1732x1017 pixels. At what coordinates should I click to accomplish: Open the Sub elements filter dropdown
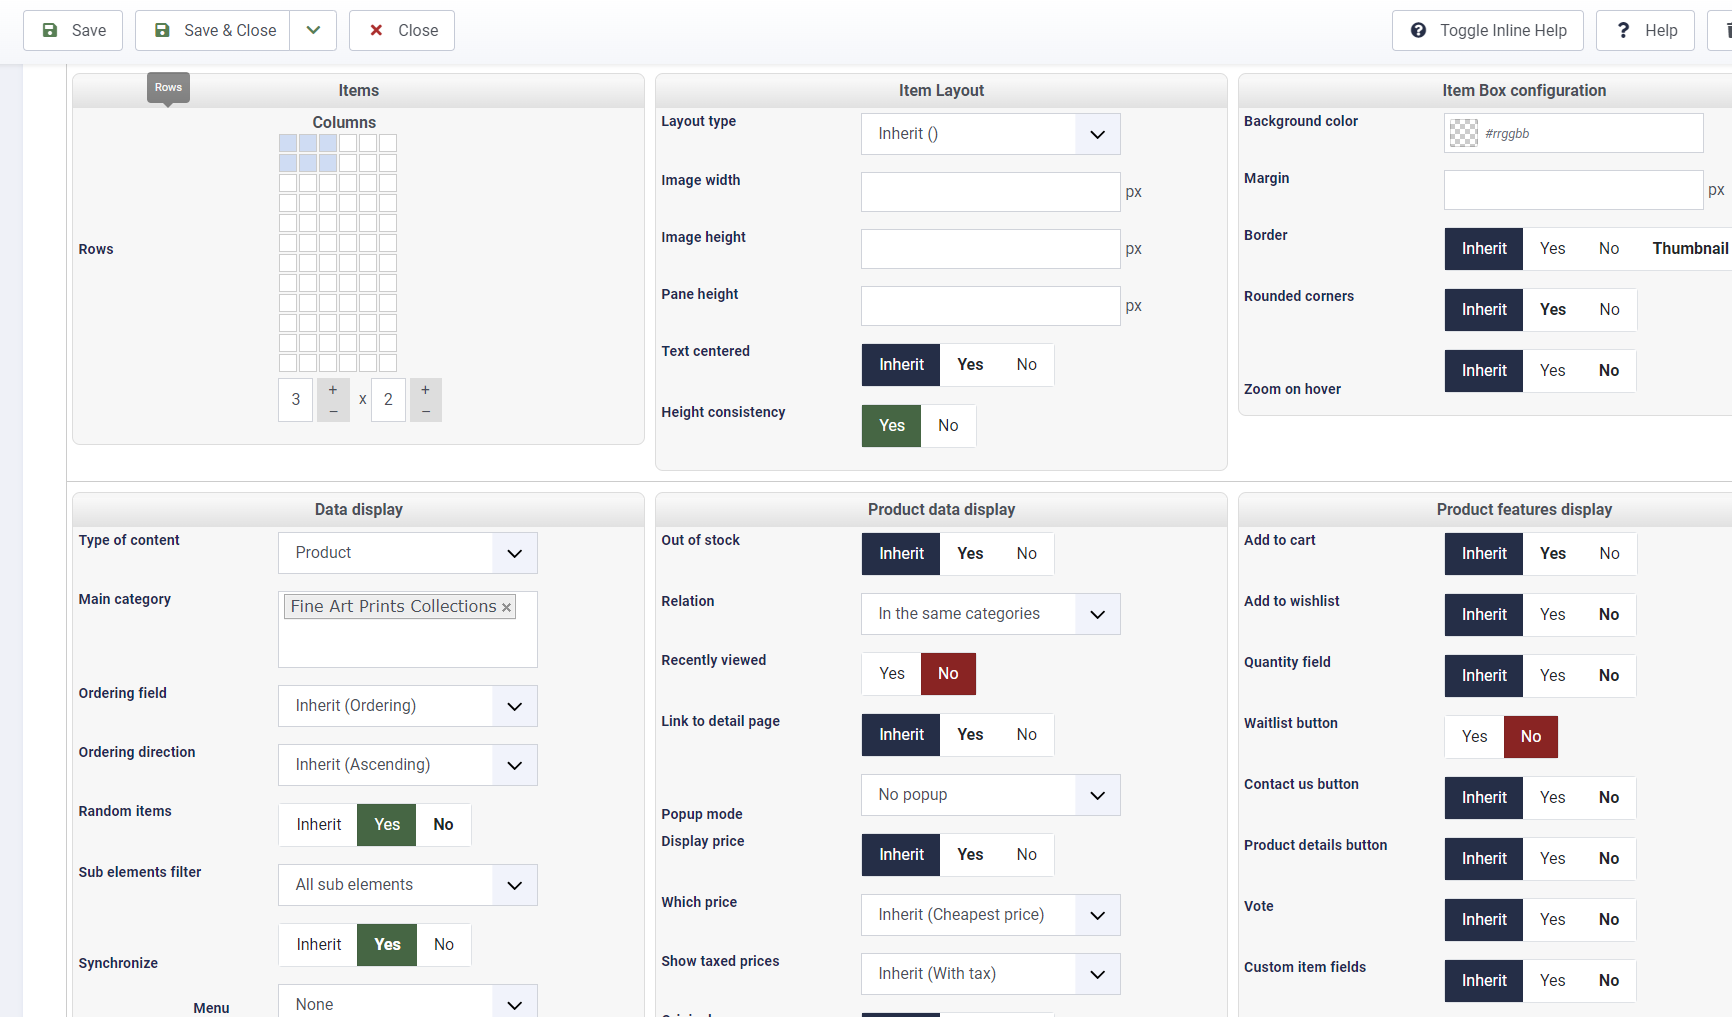[x=408, y=885]
